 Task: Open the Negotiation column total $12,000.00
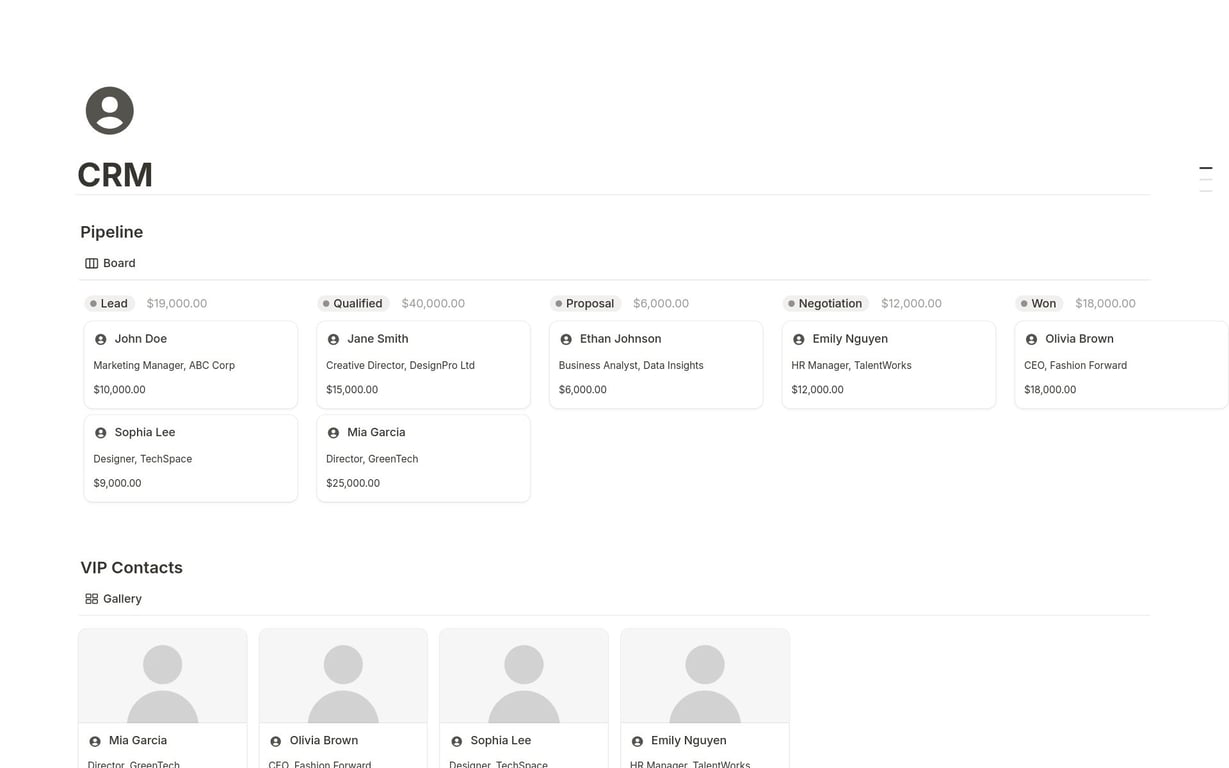pyautogui.click(x=911, y=303)
